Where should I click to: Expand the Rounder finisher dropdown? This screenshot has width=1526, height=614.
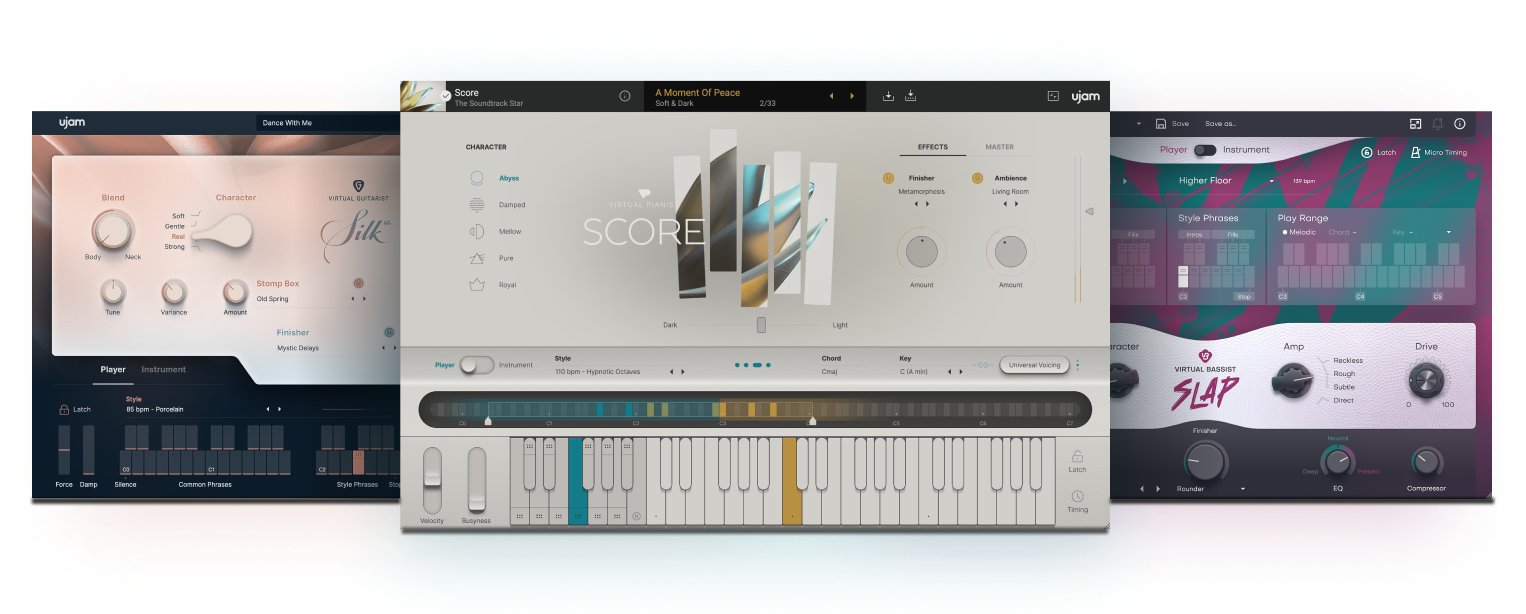click(x=1244, y=489)
